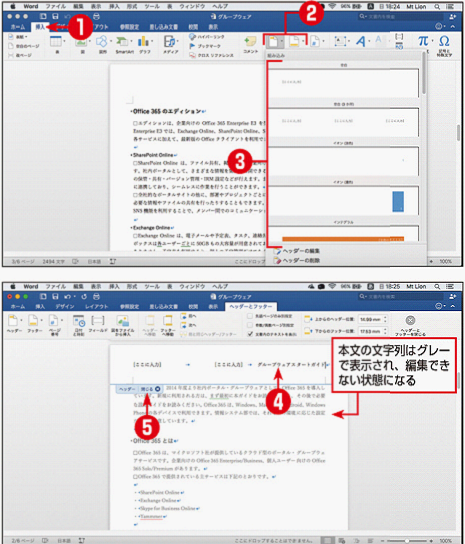Insert a text box from upper ribbon

tap(339, 42)
